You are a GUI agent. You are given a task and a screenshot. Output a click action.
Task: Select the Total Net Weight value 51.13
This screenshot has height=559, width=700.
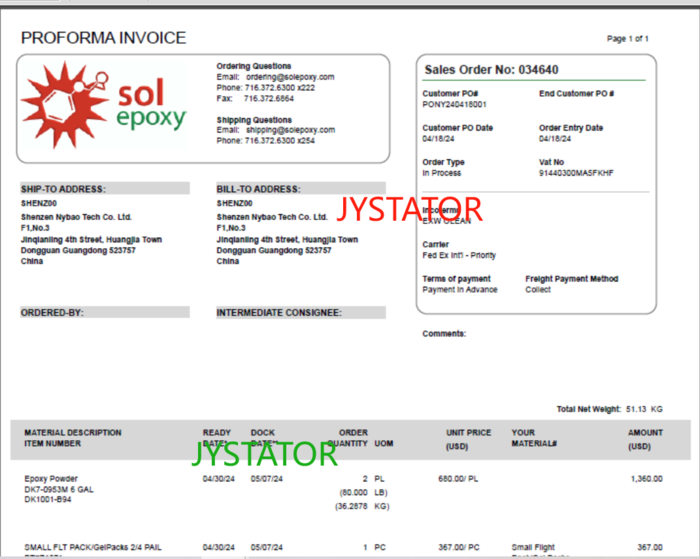click(636, 409)
